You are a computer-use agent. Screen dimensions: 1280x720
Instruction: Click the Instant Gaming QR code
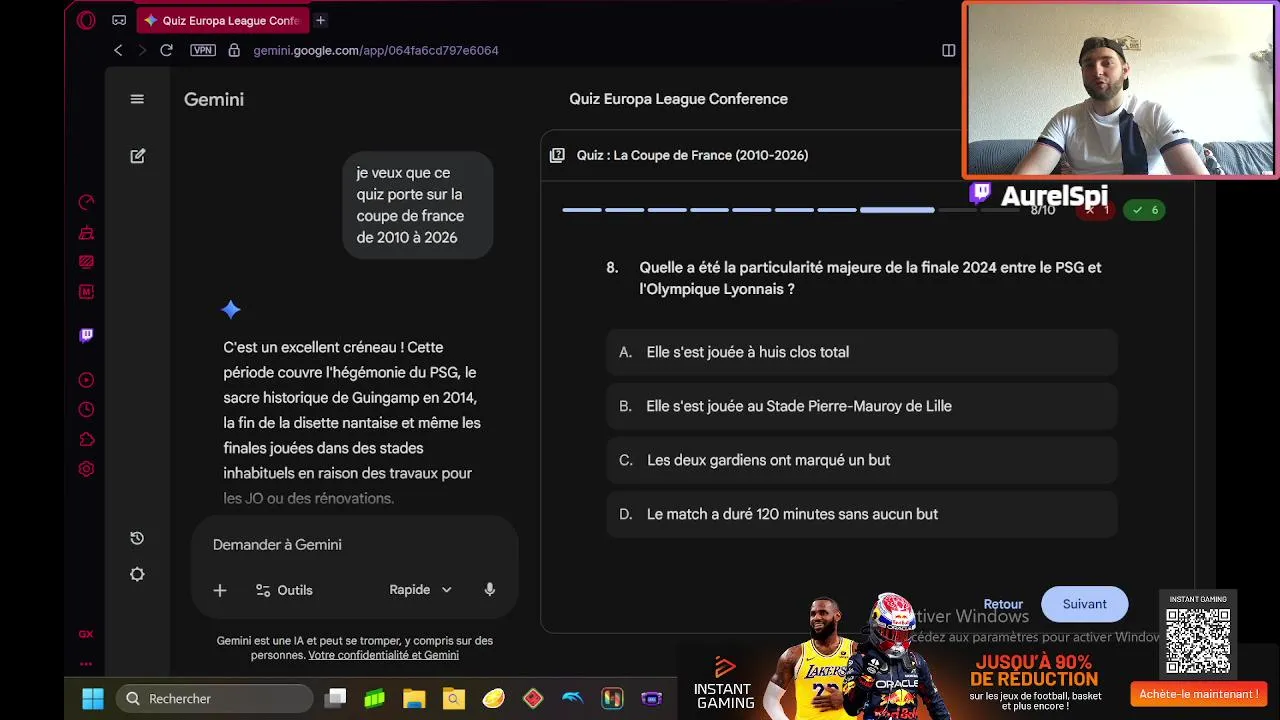[x=1198, y=641]
